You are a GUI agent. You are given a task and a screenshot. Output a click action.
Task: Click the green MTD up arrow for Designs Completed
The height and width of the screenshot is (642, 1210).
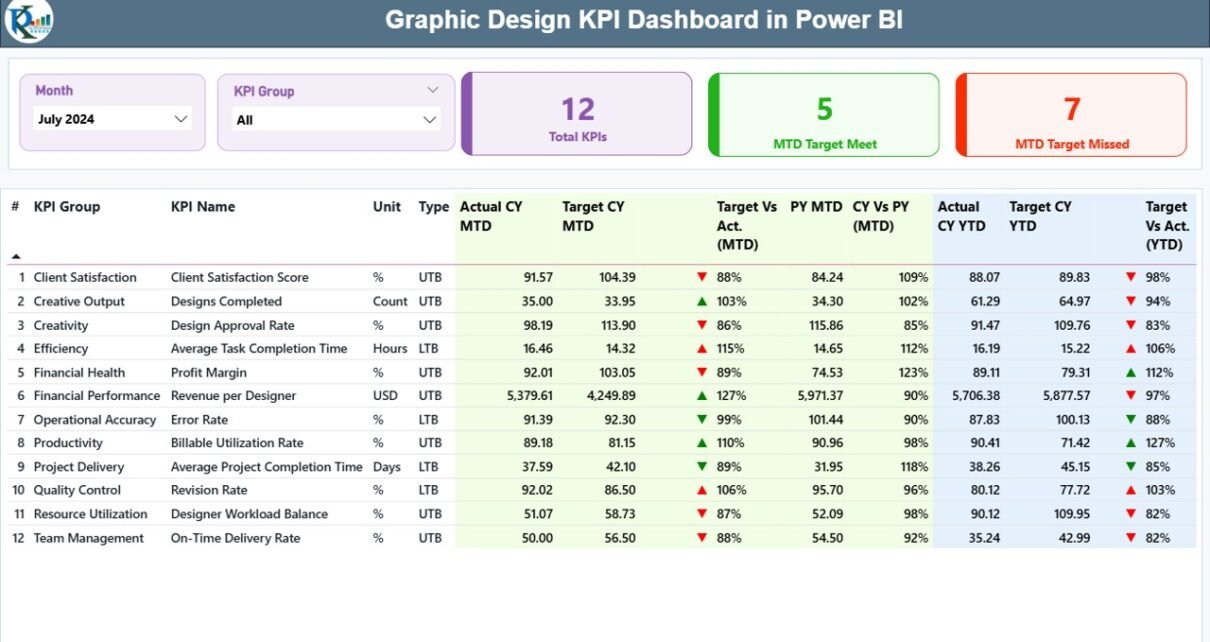coord(702,301)
